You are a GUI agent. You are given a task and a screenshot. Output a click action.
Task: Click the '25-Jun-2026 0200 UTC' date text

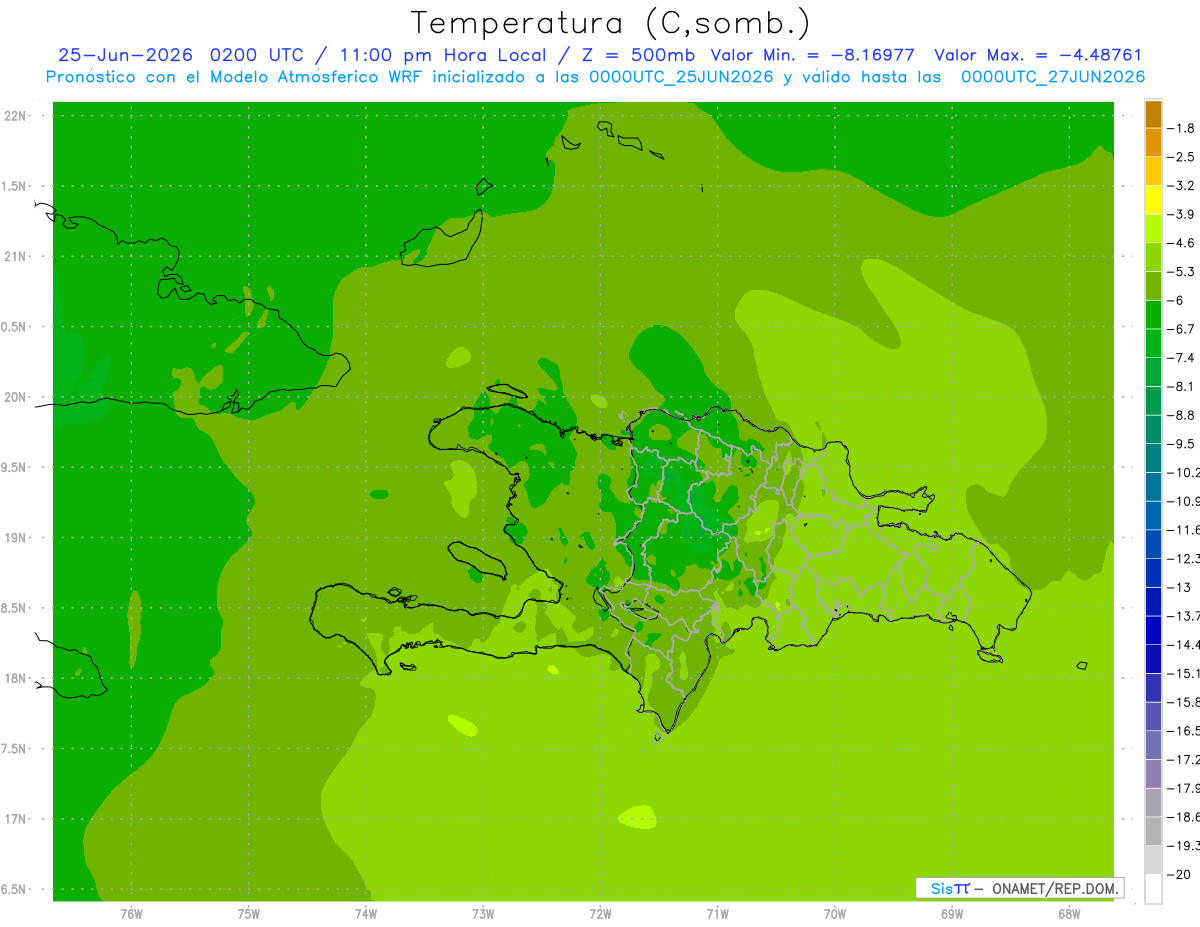tap(179, 55)
